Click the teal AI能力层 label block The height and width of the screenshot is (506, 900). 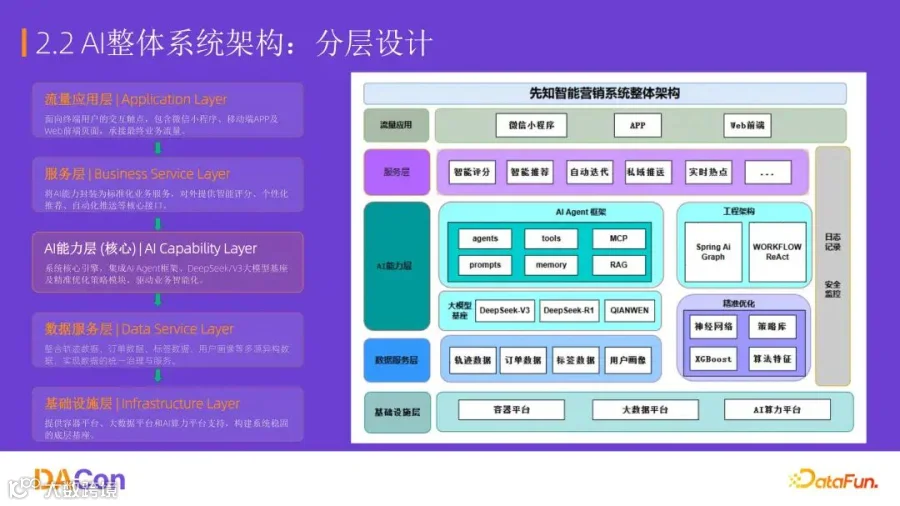397,266
